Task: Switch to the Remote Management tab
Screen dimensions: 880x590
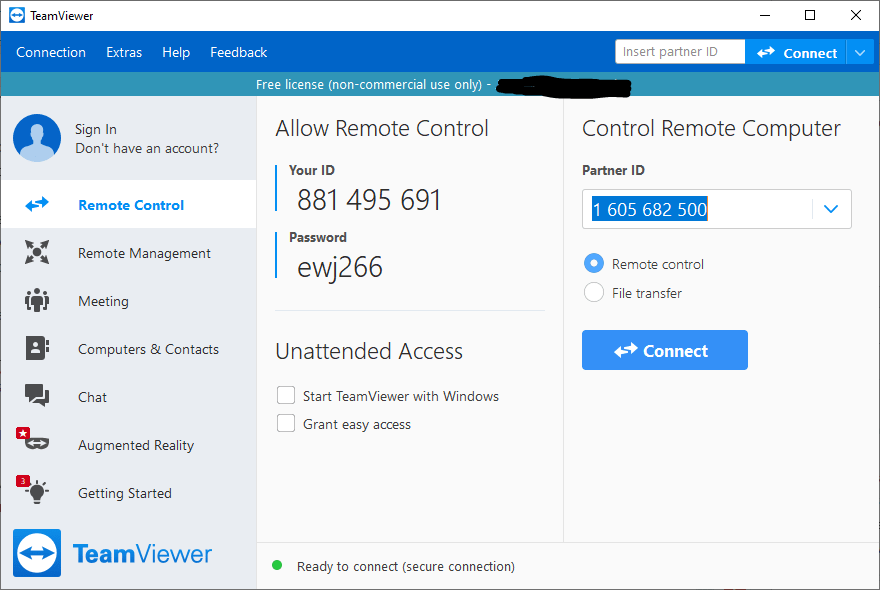Action: click(x=129, y=253)
